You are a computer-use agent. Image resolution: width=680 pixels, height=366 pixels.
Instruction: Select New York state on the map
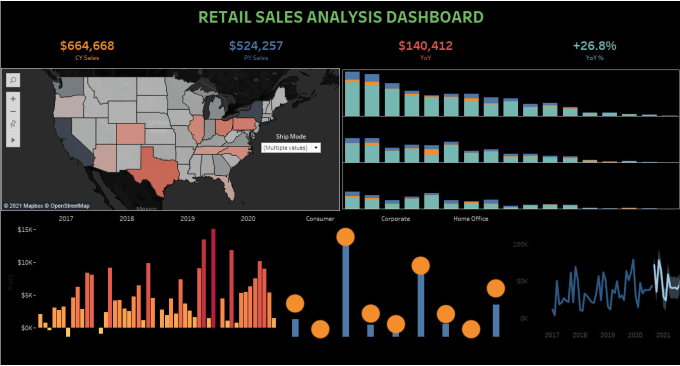[x=254, y=111]
